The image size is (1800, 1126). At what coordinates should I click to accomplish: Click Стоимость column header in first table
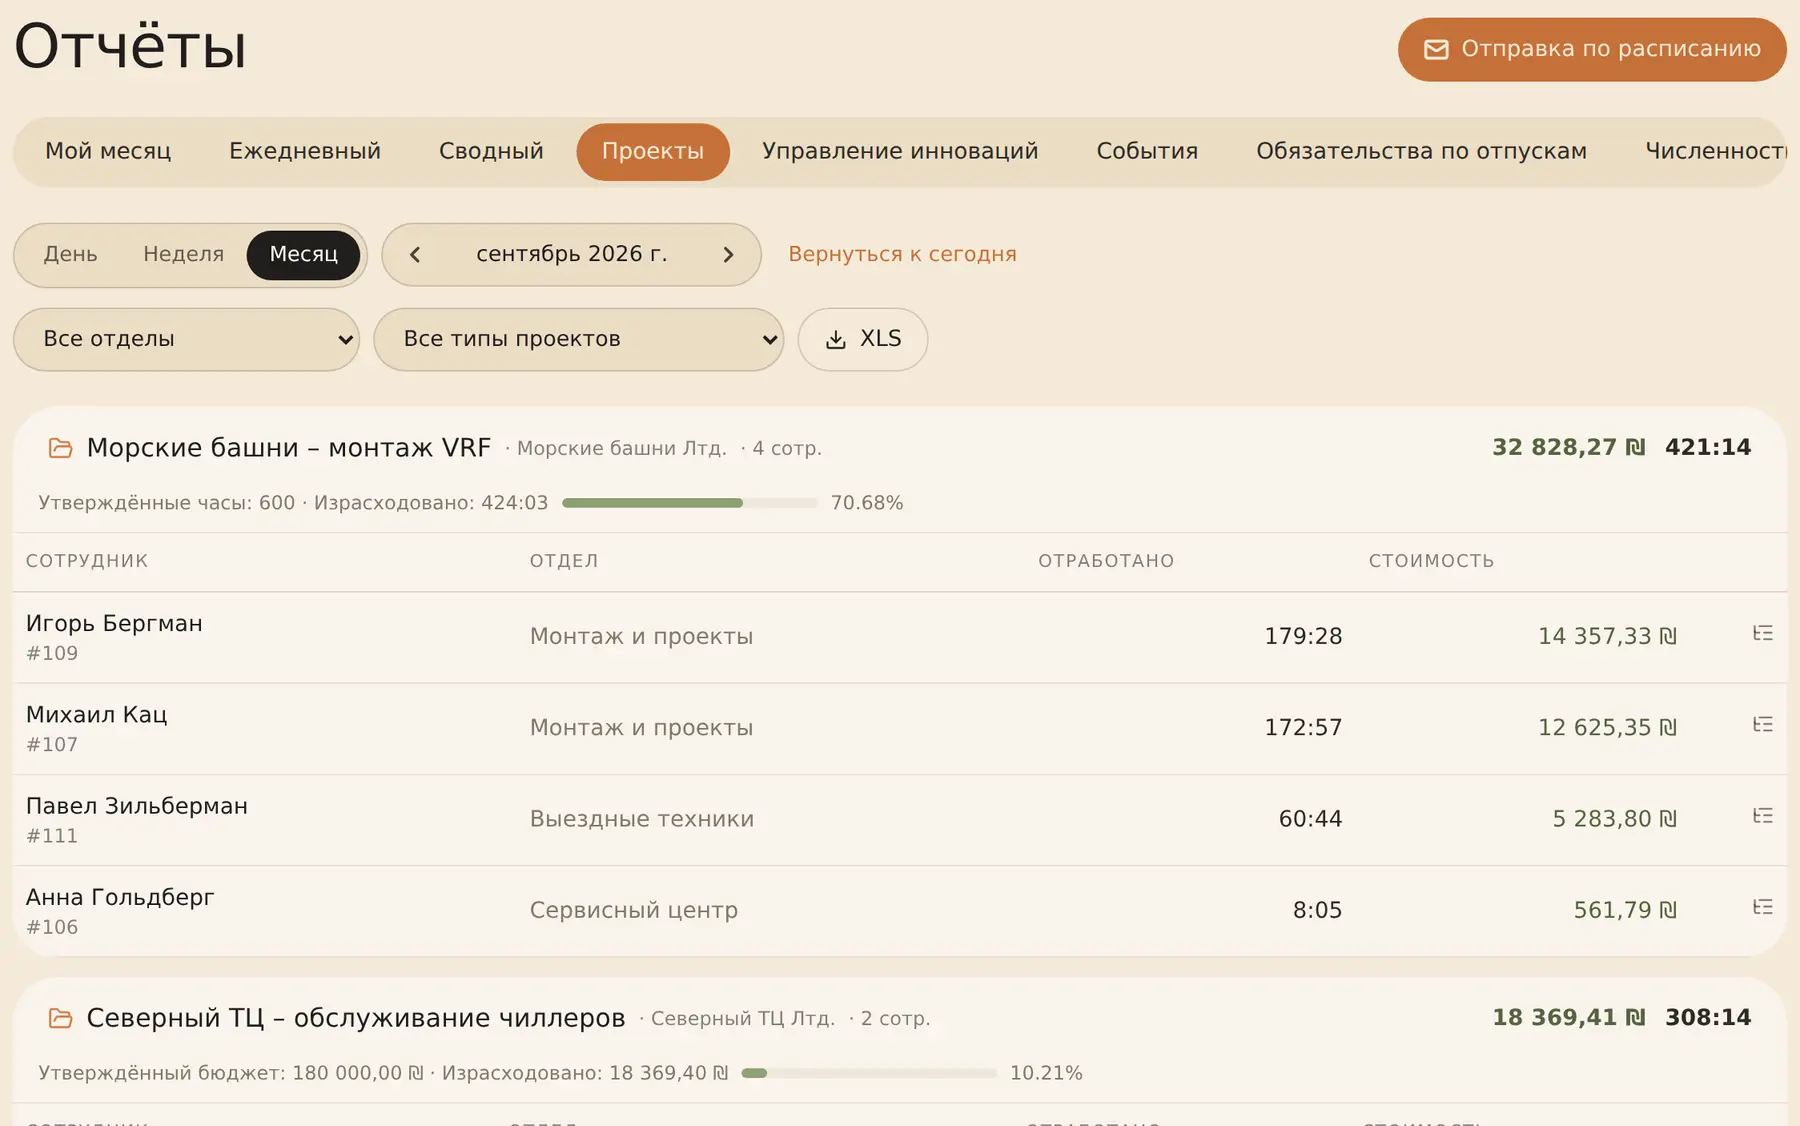point(1431,561)
